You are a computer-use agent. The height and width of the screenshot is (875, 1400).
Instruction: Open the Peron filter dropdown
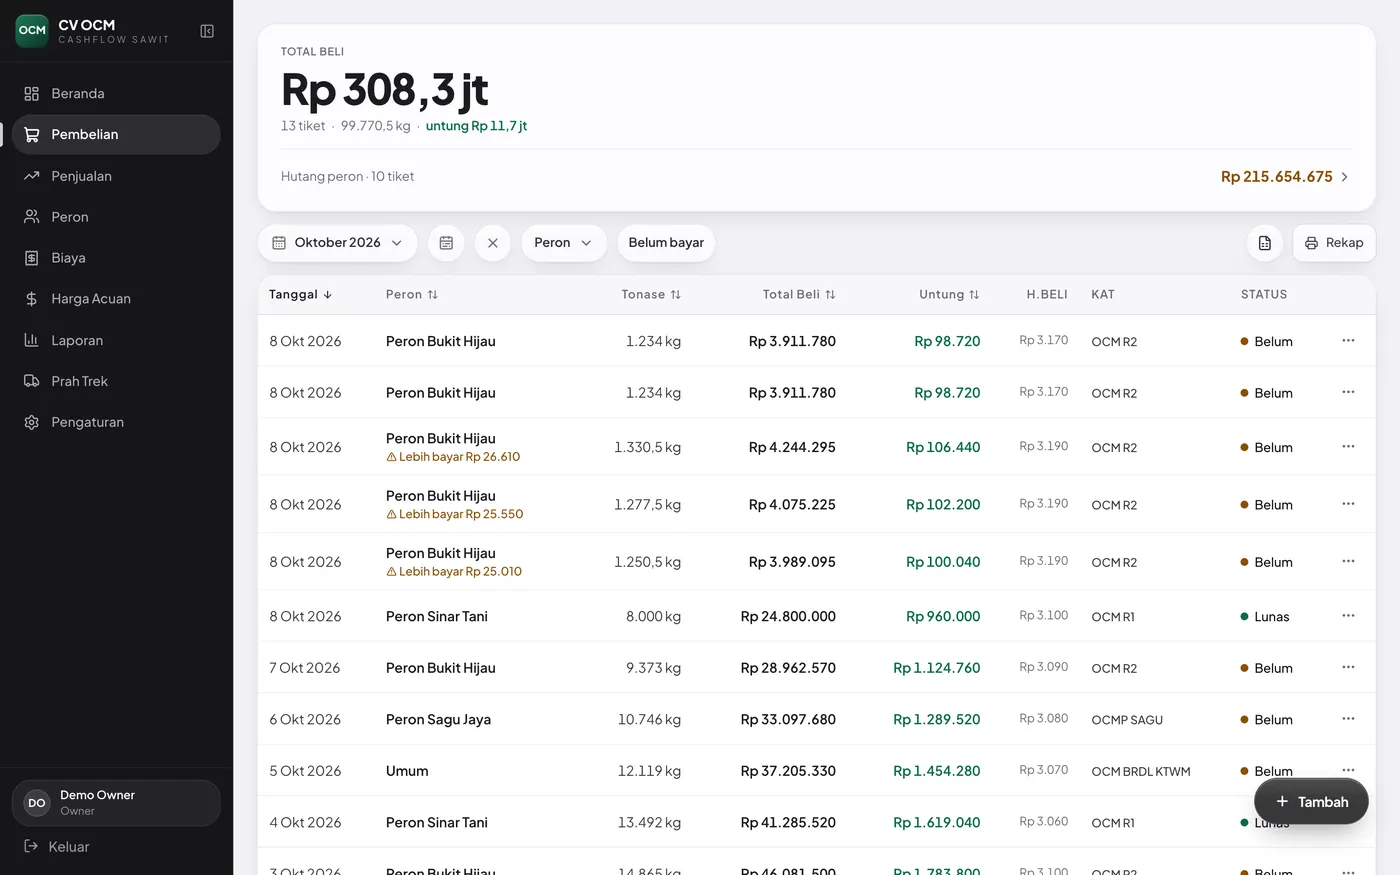tap(564, 243)
